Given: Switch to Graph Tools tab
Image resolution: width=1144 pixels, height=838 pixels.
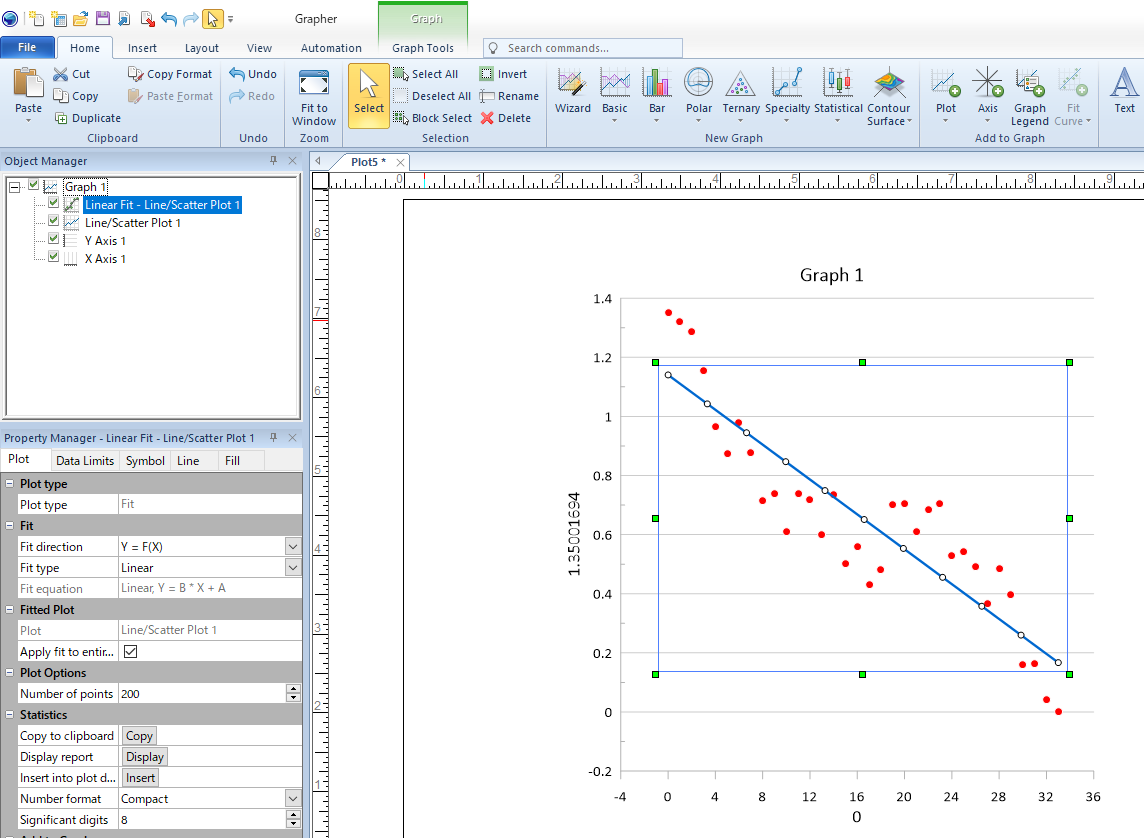Looking at the screenshot, I should pos(422,48).
